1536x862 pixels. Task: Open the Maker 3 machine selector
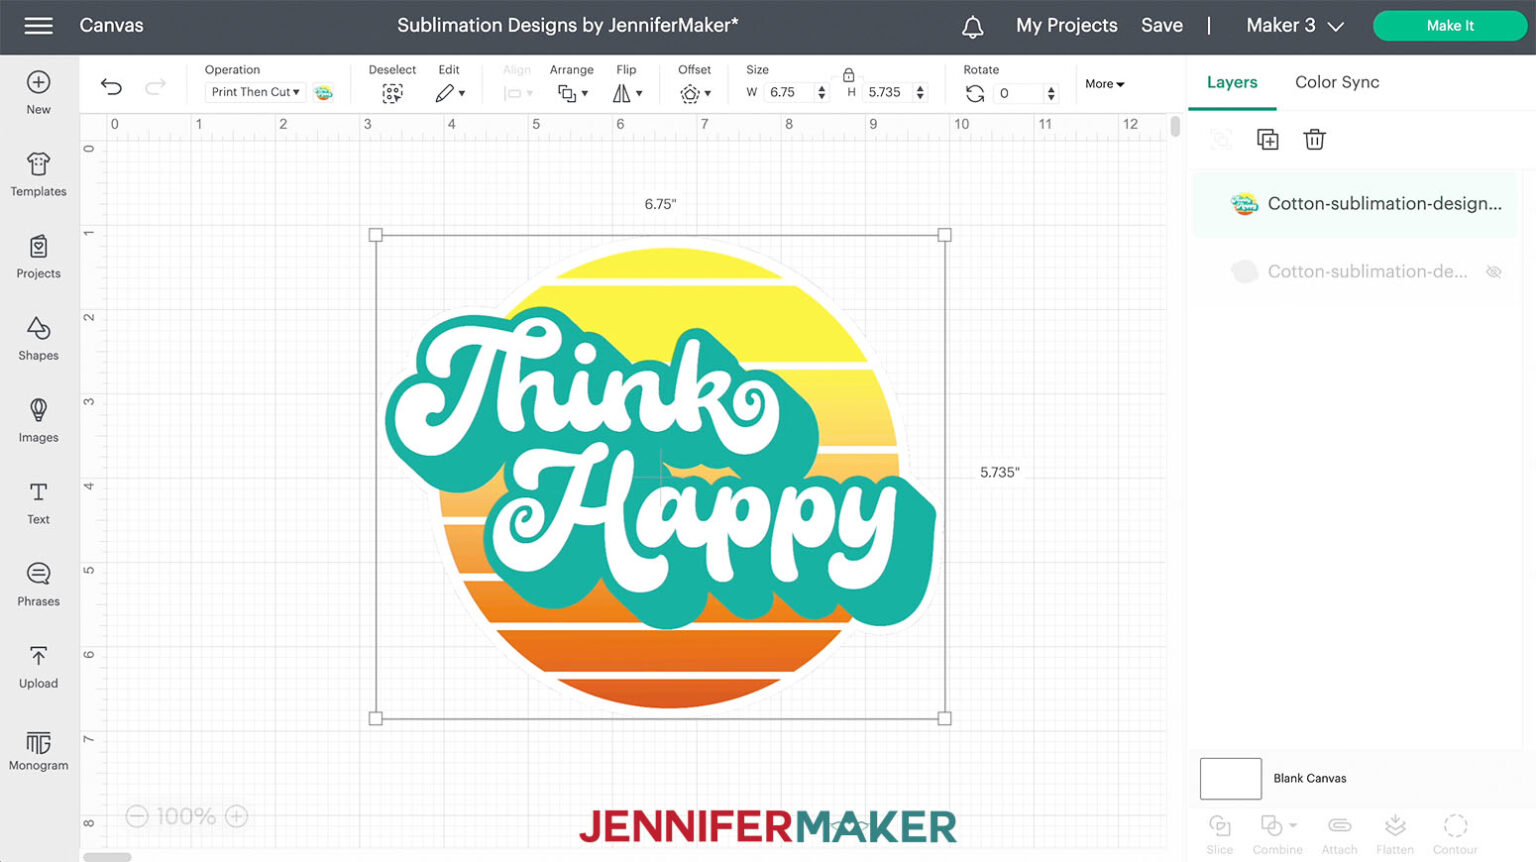(1295, 26)
